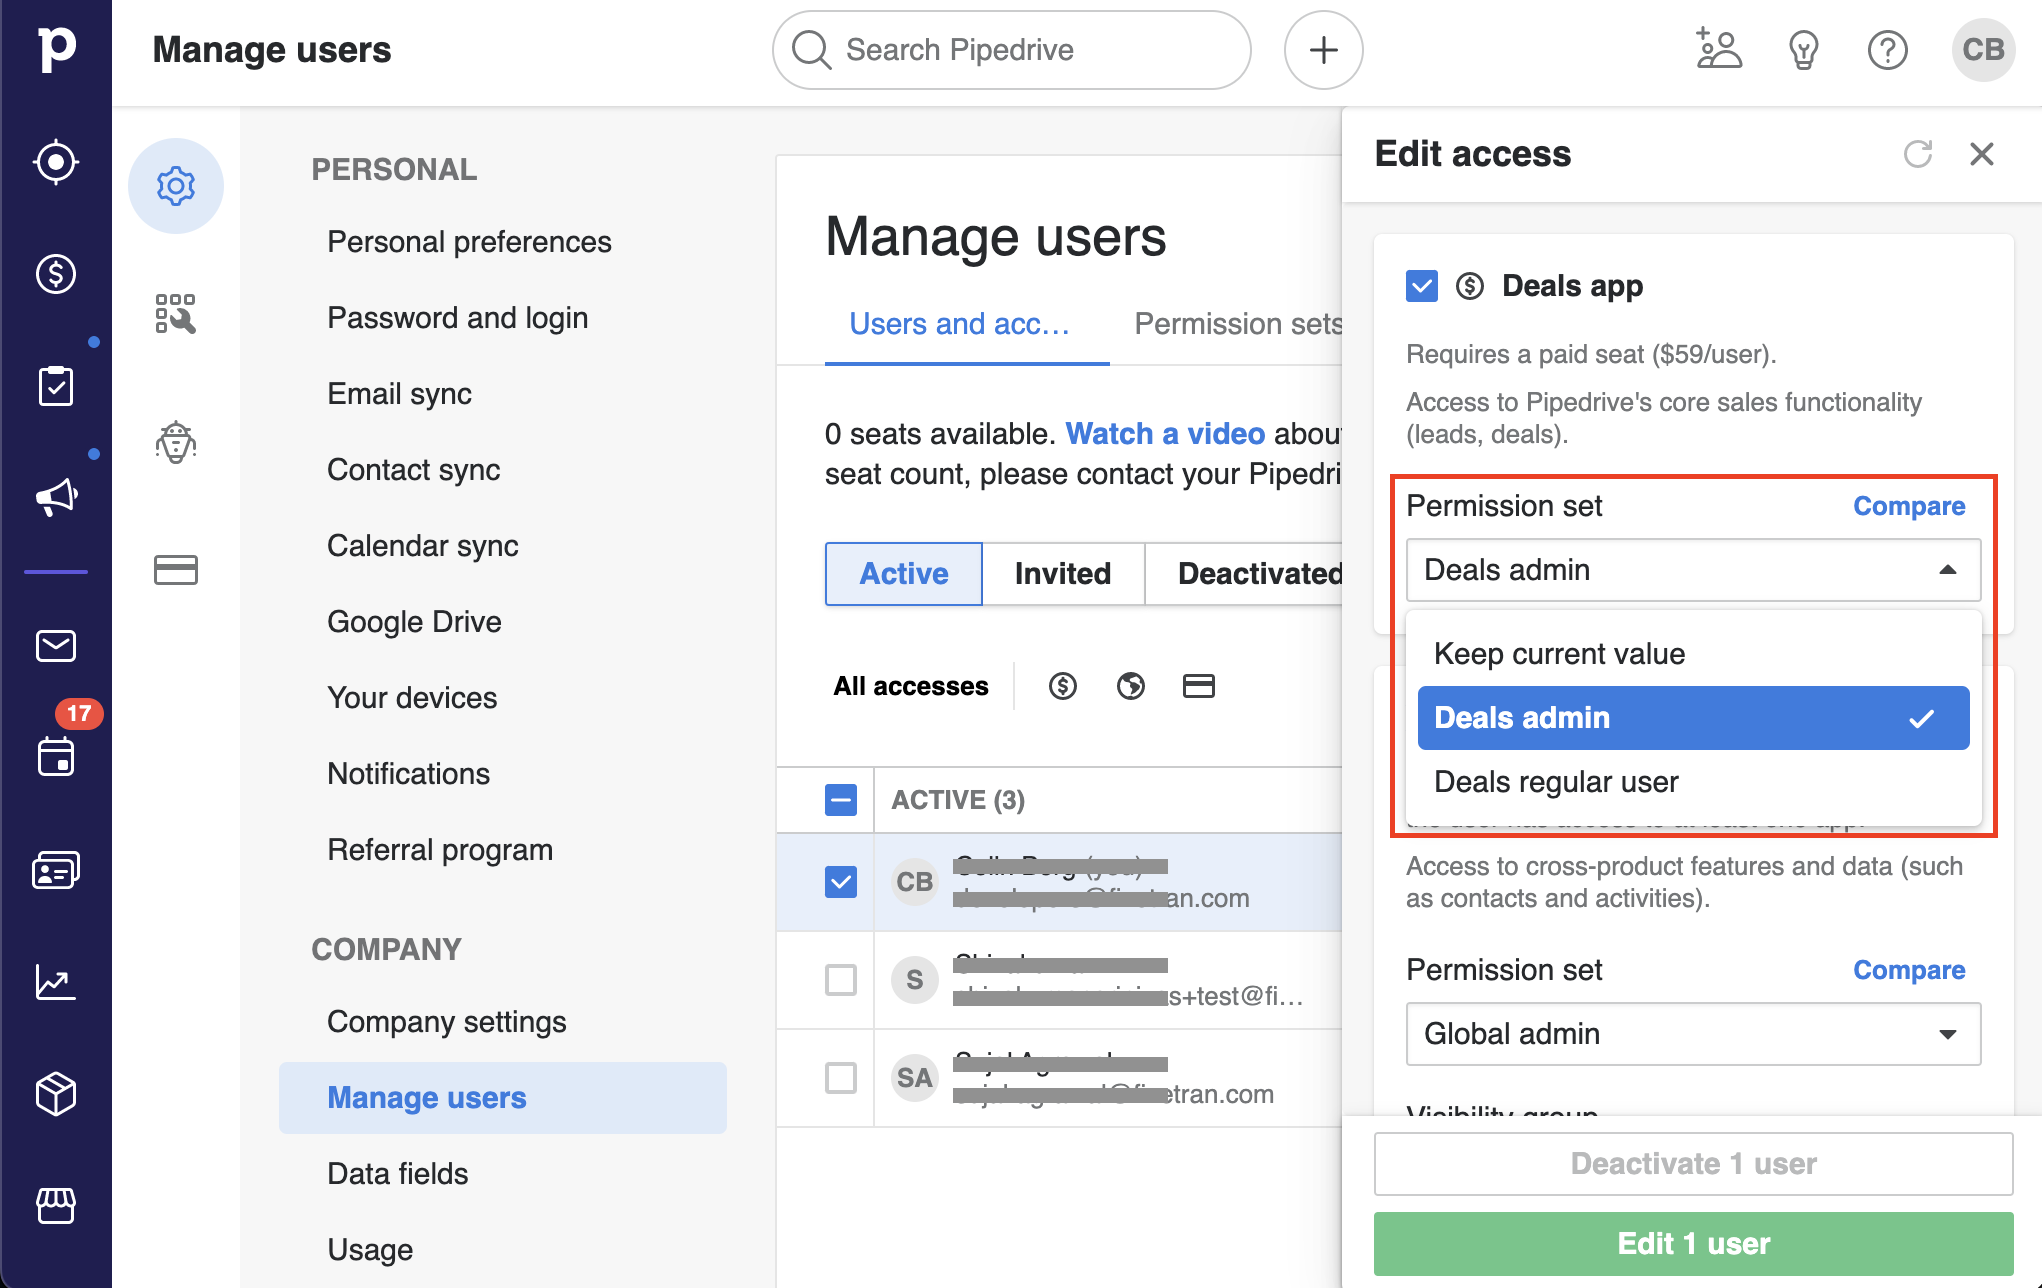Image resolution: width=2042 pixels, height=1288 pixels.
Task: Open the Watch a video link
Action: (1165, 434)
